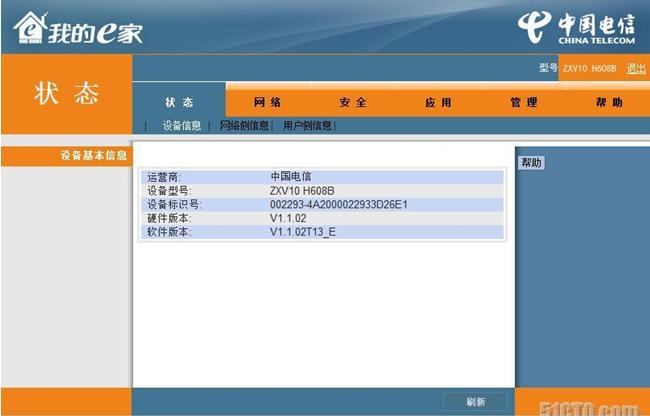
Task: Select the 硬件版本 row in the table
Action: (x=320, y=218)
